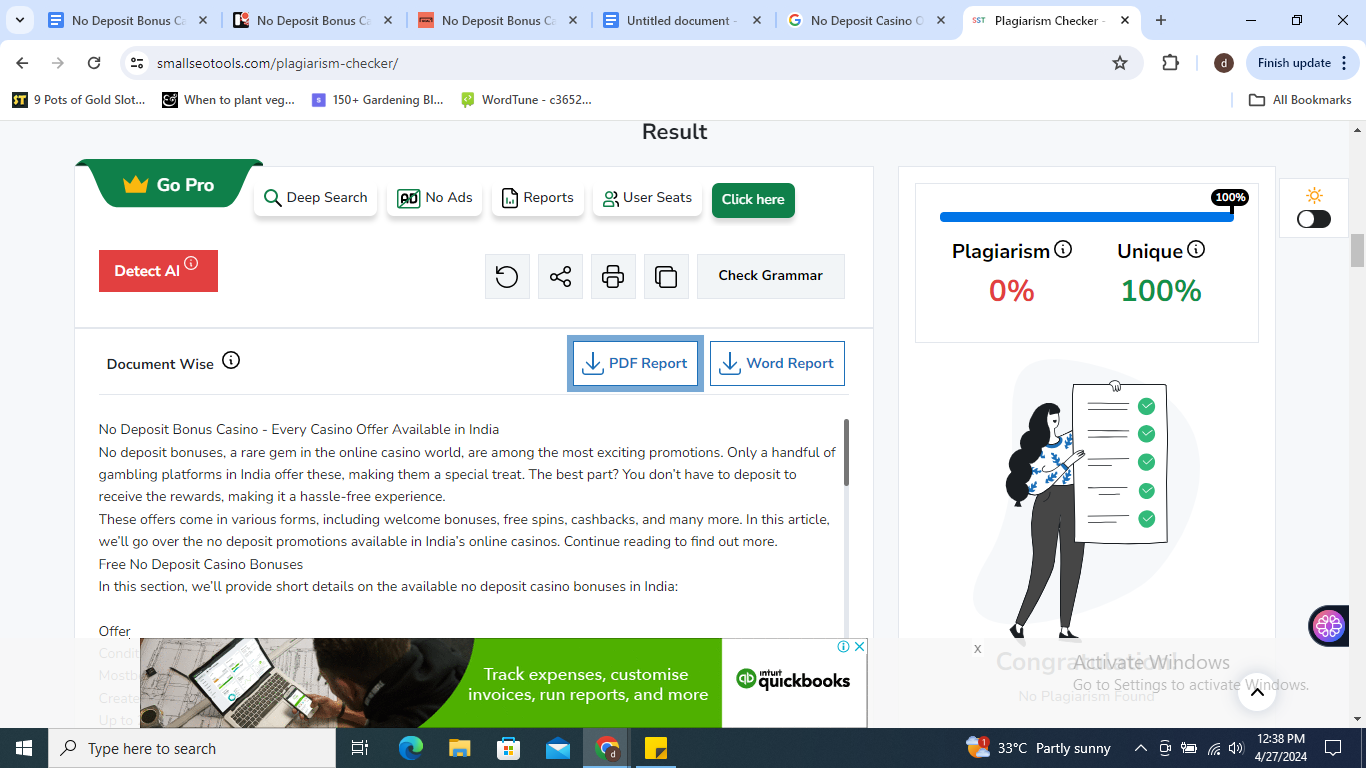Screen dimensions: 1366x768
Task: Click the Check Grammar button
Action: [x=770, y=276]
